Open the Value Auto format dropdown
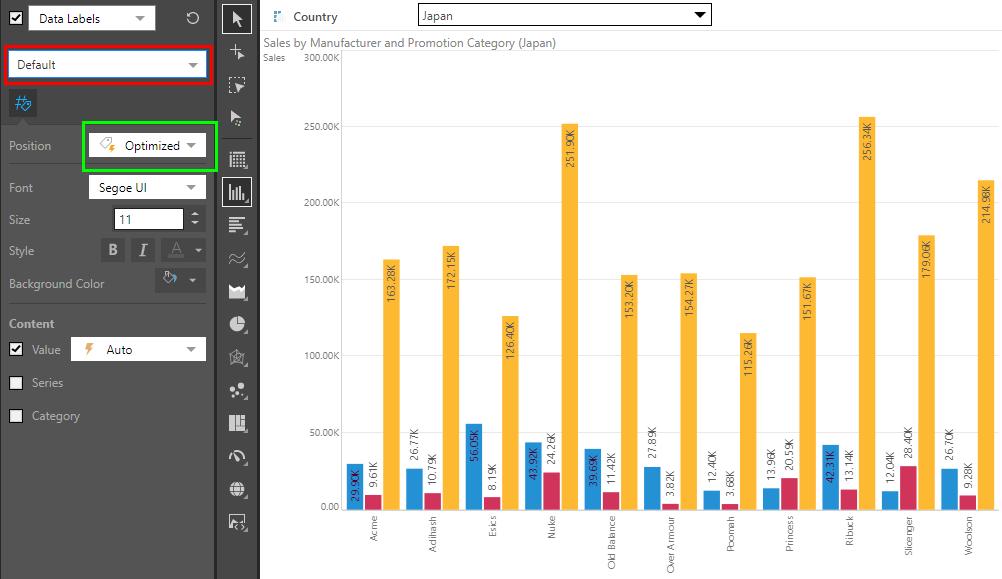This screenshot has height=579, width=1002. pos(139,349)
